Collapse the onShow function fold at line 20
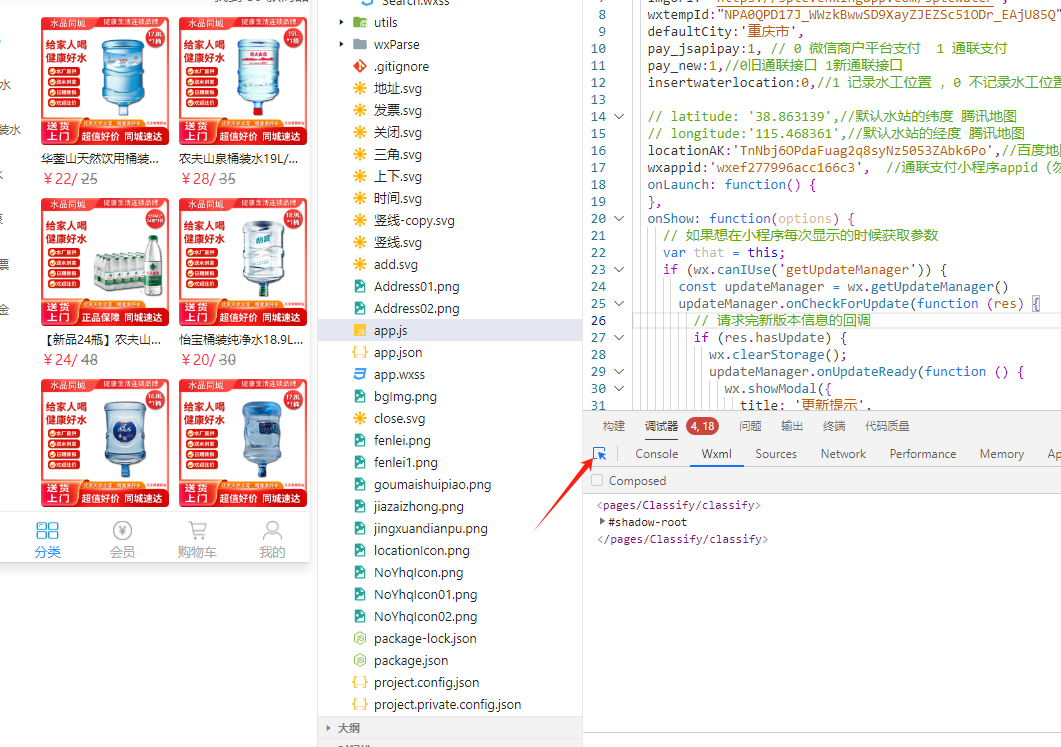 [x=618, y=219]
